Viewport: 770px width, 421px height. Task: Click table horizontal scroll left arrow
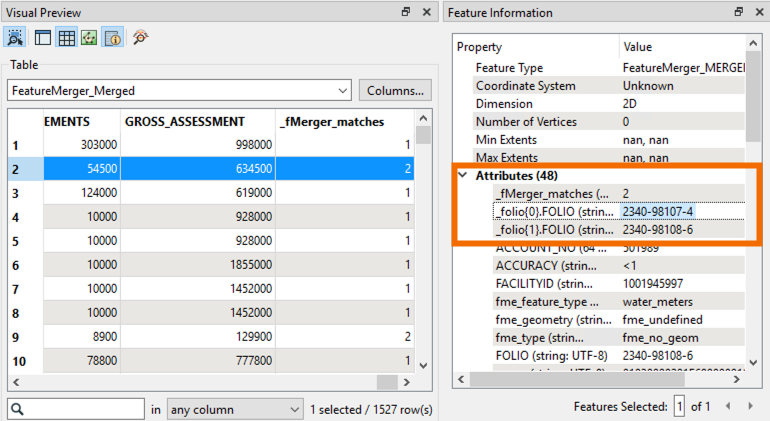point(16,382)
